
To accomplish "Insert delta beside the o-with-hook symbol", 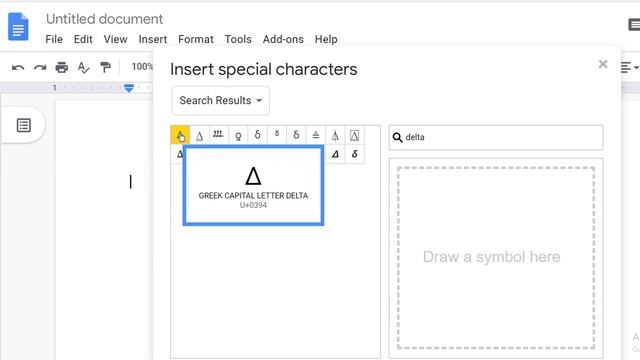I will tap(257, 135).
